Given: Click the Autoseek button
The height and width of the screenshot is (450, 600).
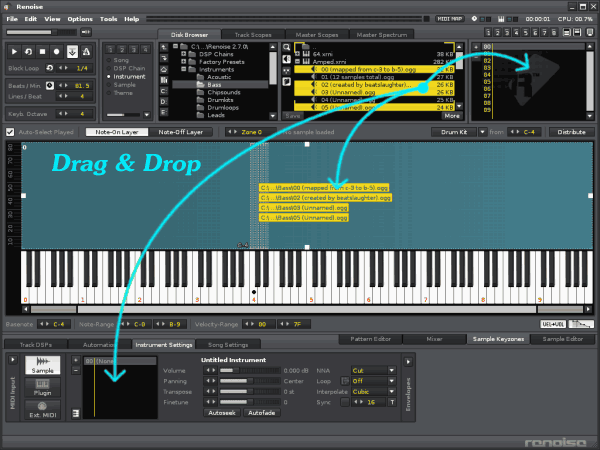Looking at the screenshot, I should click(x=222, y=413).
